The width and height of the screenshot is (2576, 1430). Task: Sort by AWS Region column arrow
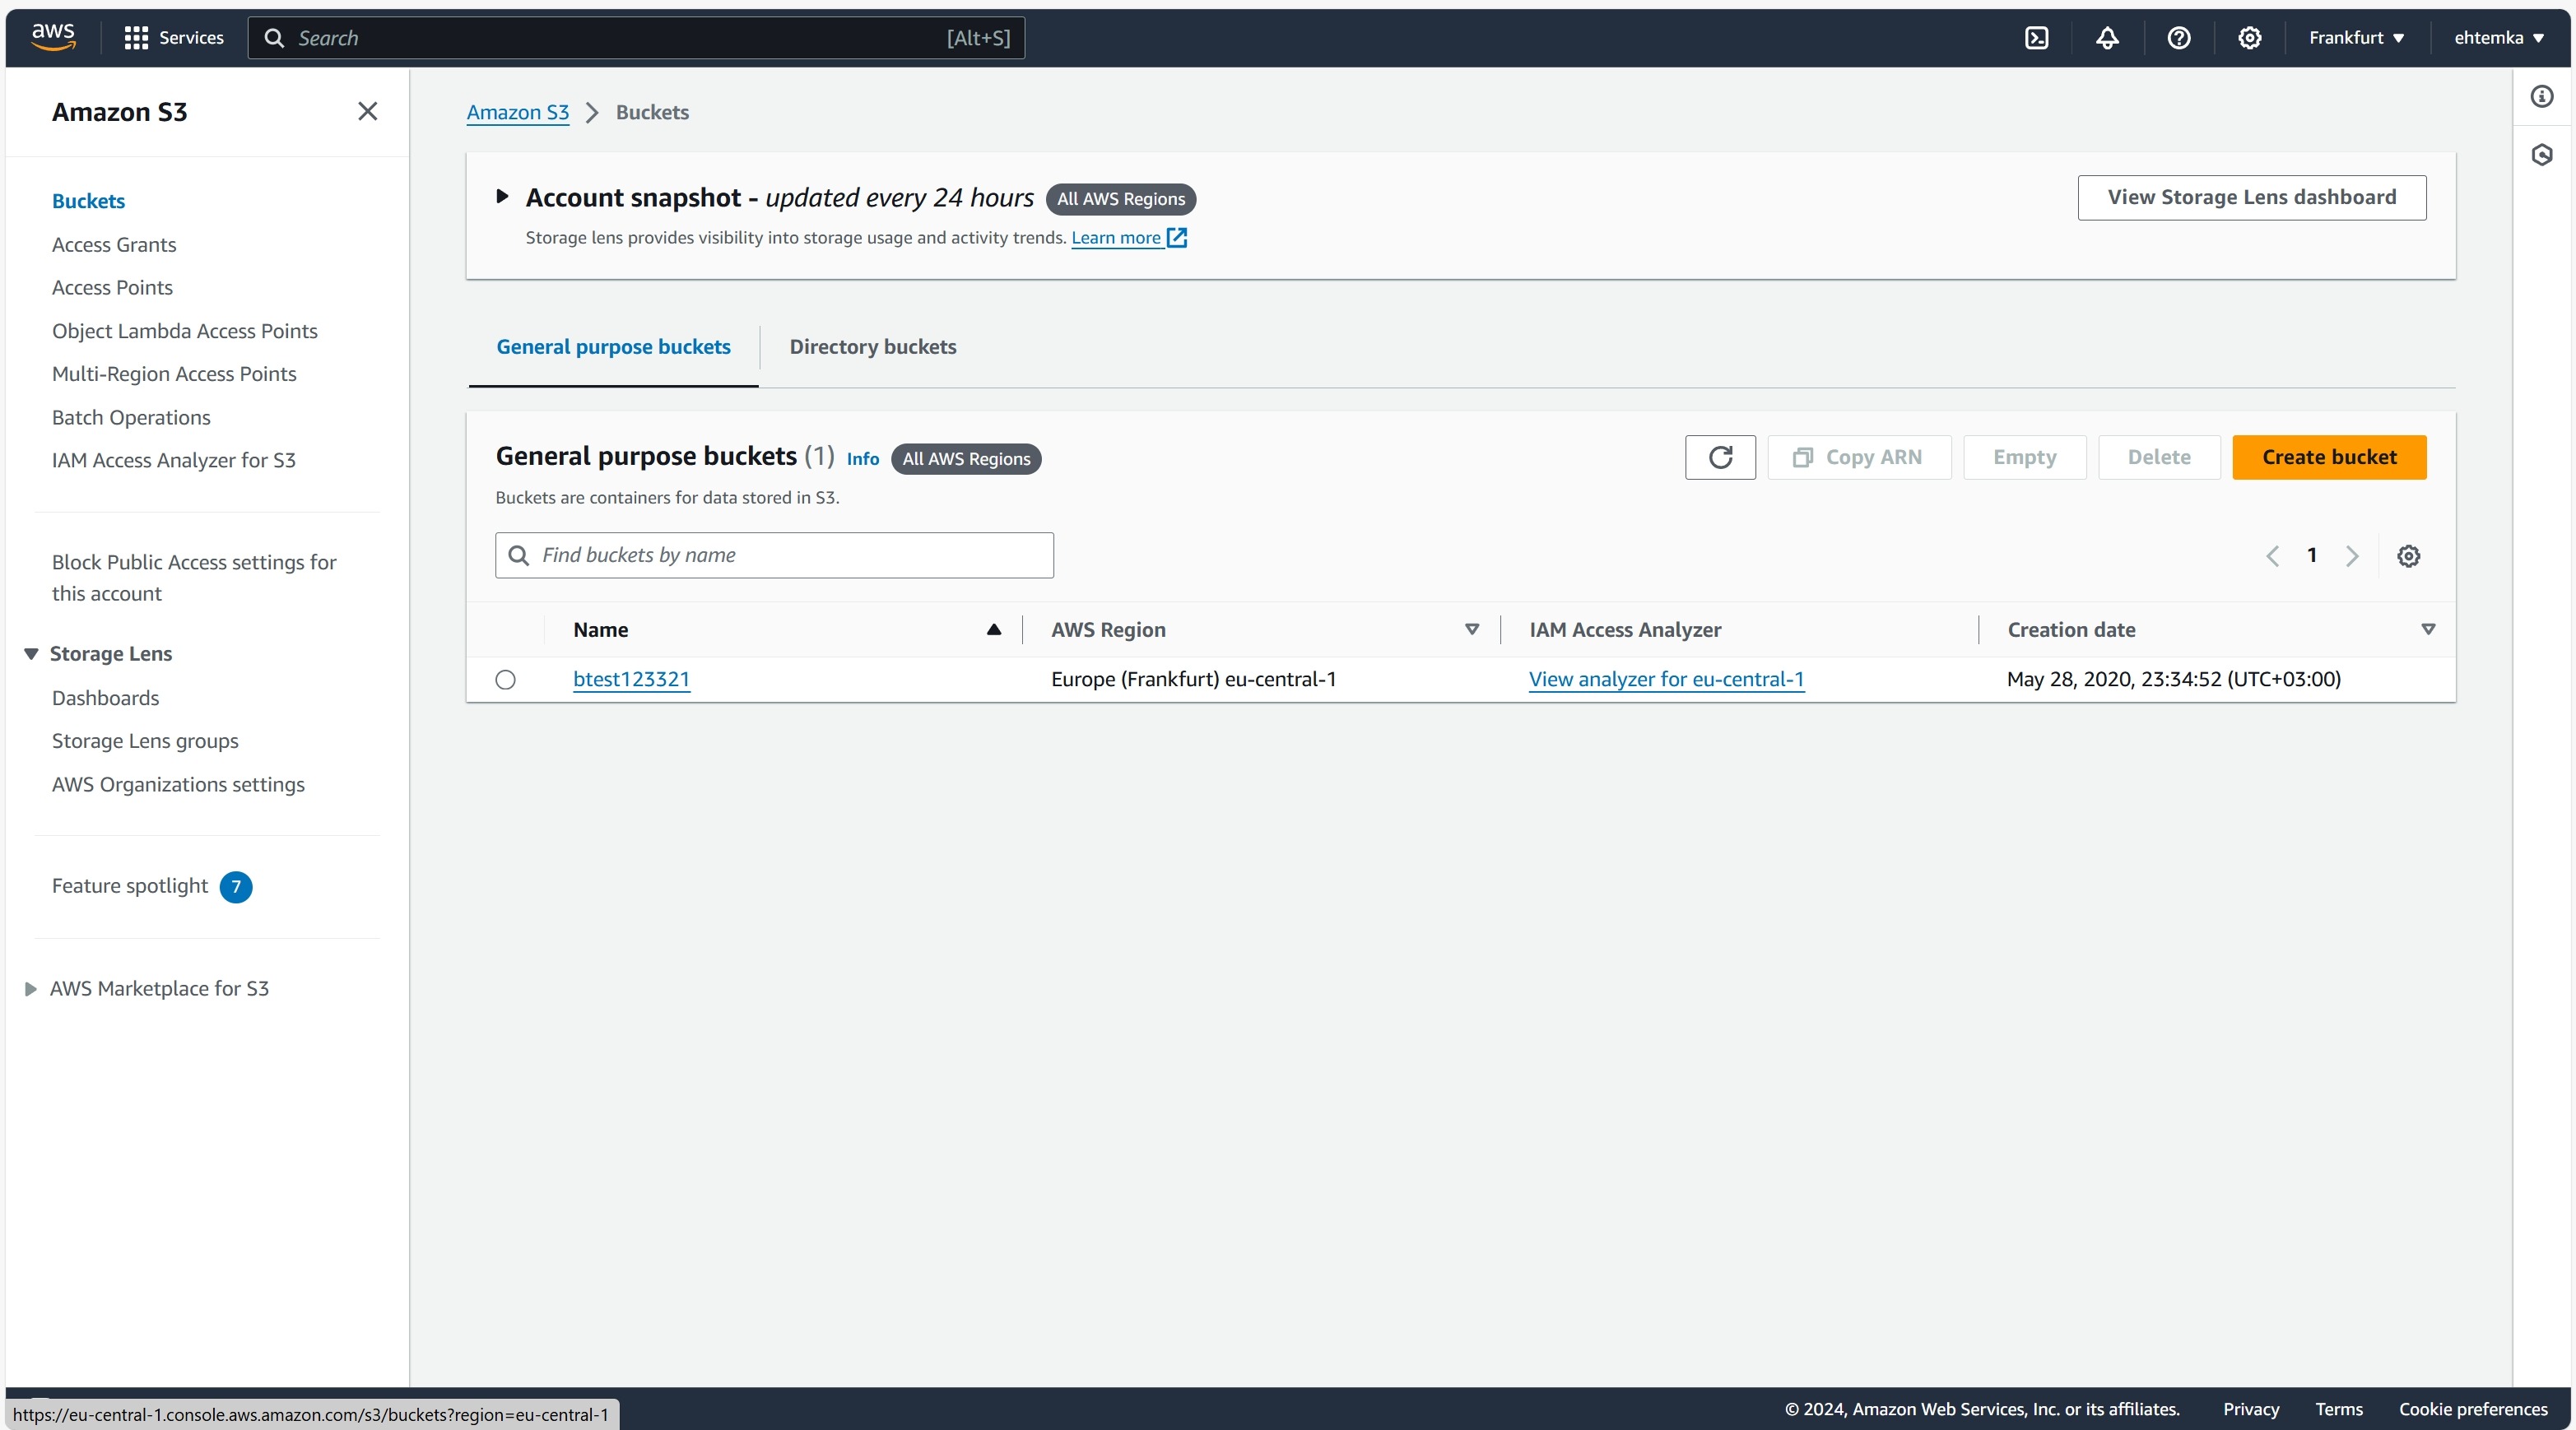pyautogui.click(x=1471, y=629)
